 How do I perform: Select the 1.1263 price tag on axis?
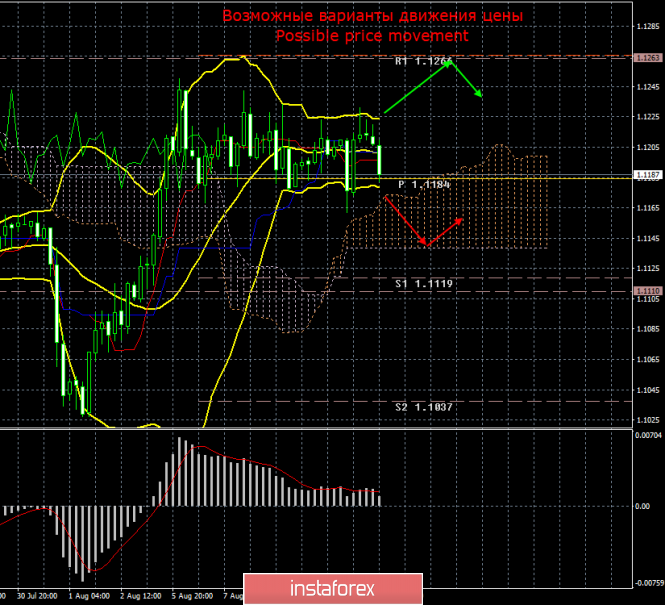[x=647, y=58]
